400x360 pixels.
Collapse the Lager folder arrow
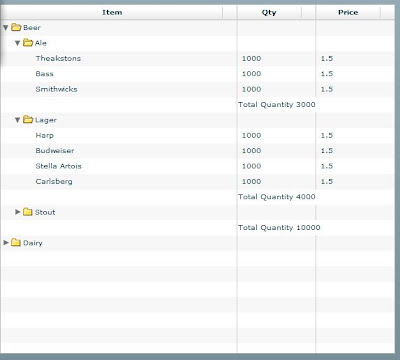(18, 120)
